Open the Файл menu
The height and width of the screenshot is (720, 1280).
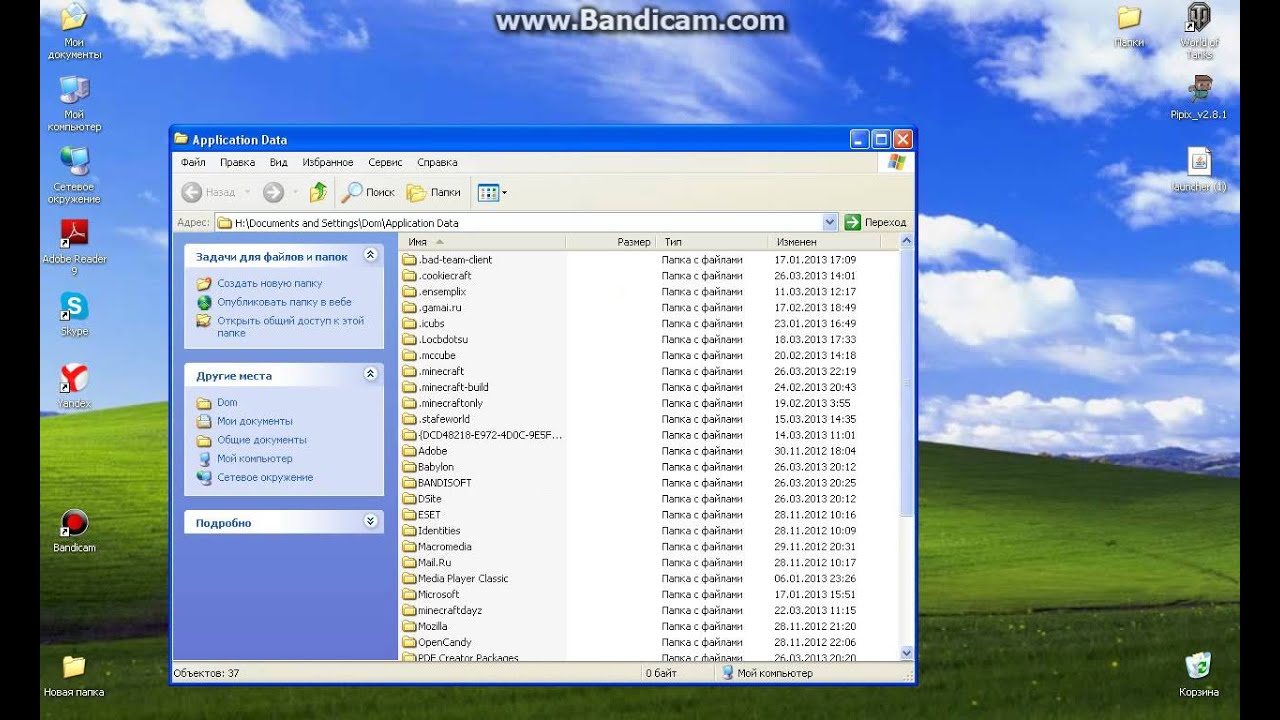(193, 162)
